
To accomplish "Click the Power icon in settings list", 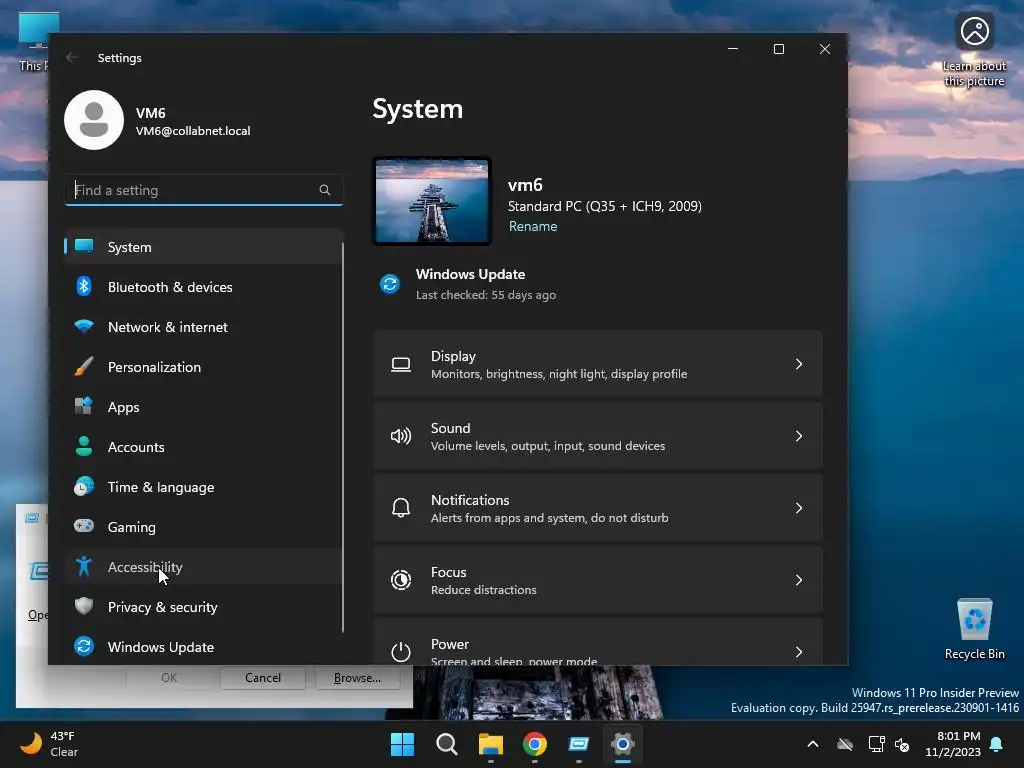I will click(401, 652).
